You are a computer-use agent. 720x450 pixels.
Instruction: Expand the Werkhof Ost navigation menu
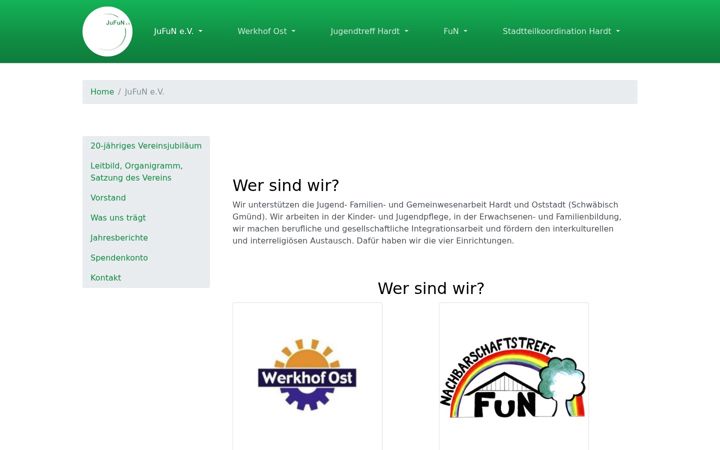pyautogui.click(x=266, y=31)
